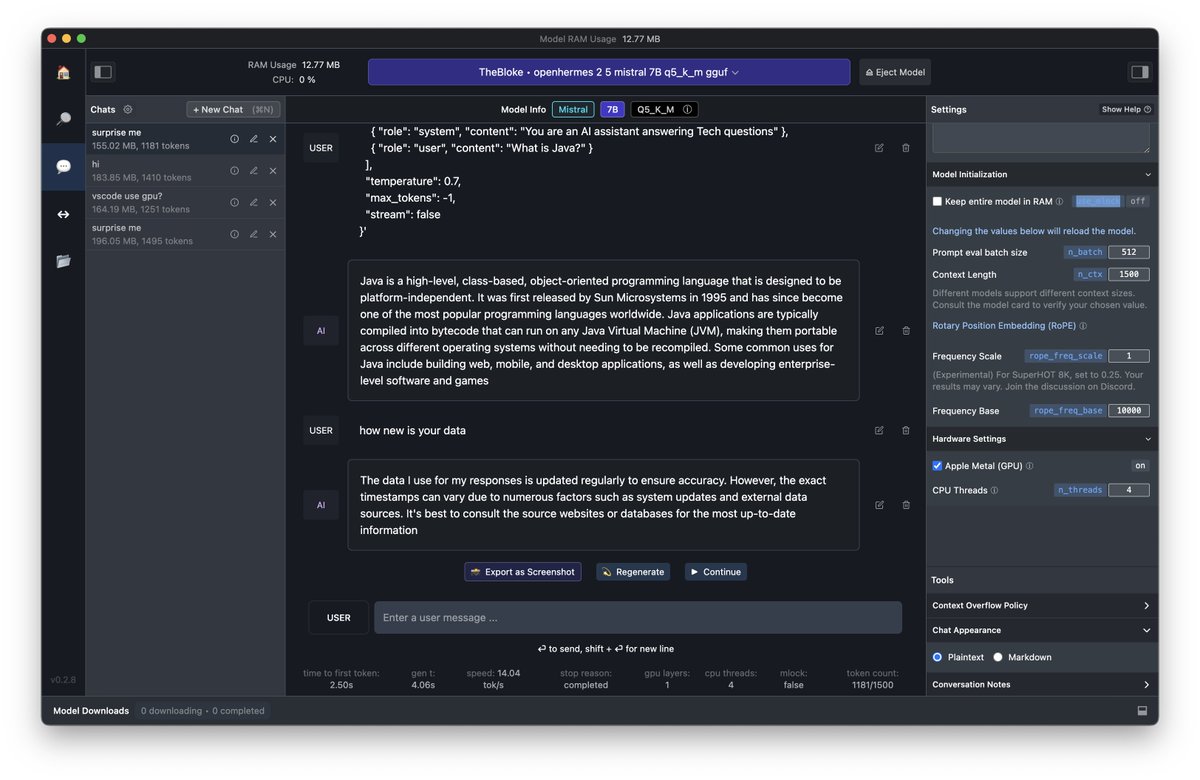This screenshot has width=1200, height=780.
Task: Regenerate the last AI response
Action: pos(633,572)
